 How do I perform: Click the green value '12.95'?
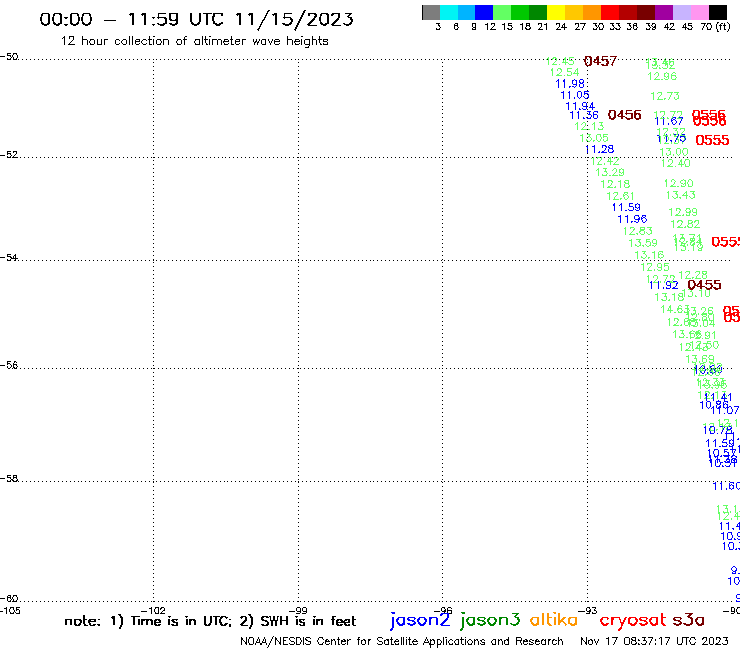click(x=655, y=267)
